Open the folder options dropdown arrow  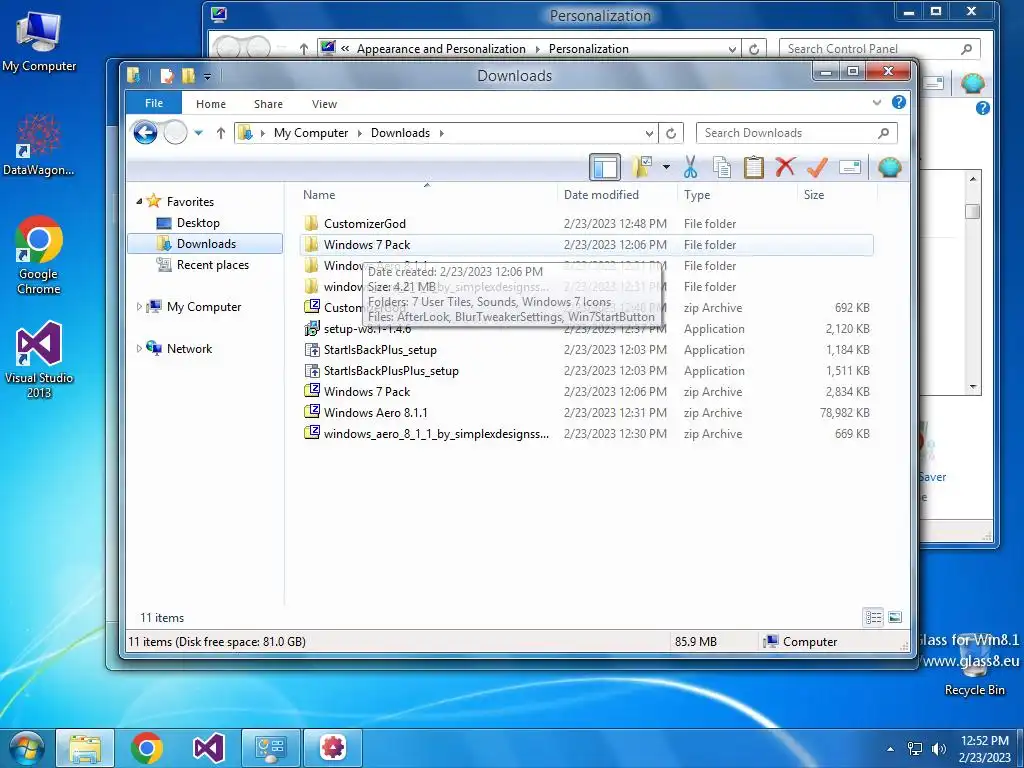[666, 167]
